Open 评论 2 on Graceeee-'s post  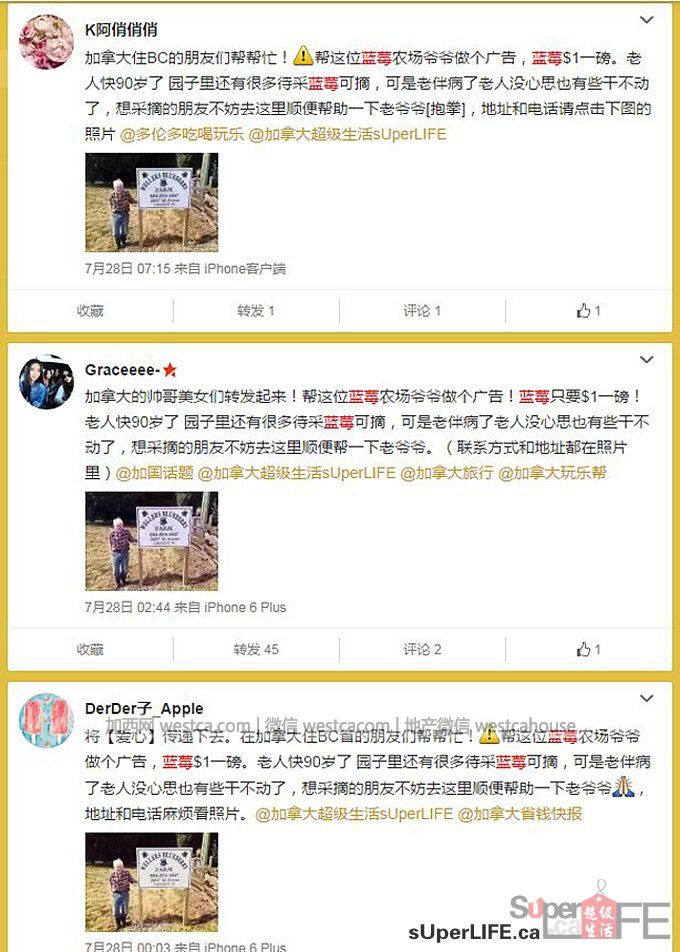(x=422, y=650)
